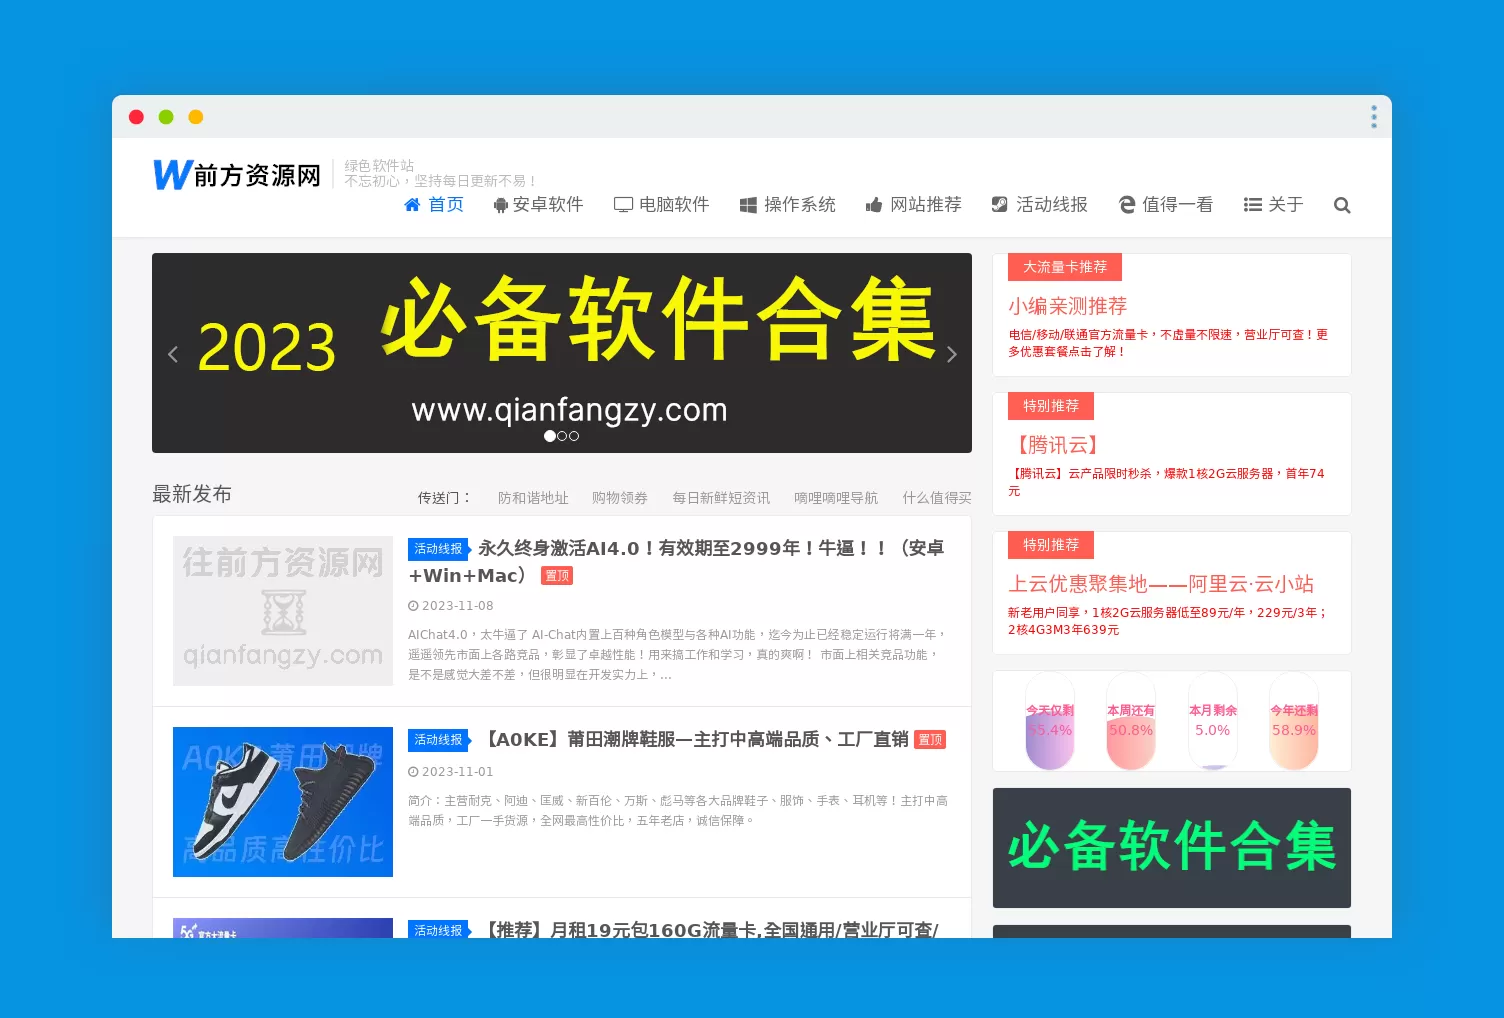Click the link icon beside 值得一看
Image resolution: width=1504 pixels, height=1018 pixels.
[x=1128, y=204]
